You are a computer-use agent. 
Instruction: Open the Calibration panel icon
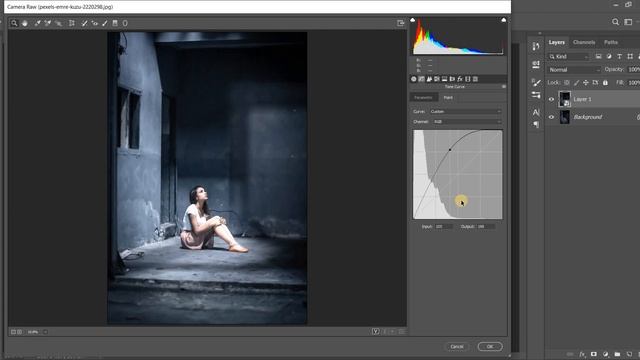click(468, 79)
